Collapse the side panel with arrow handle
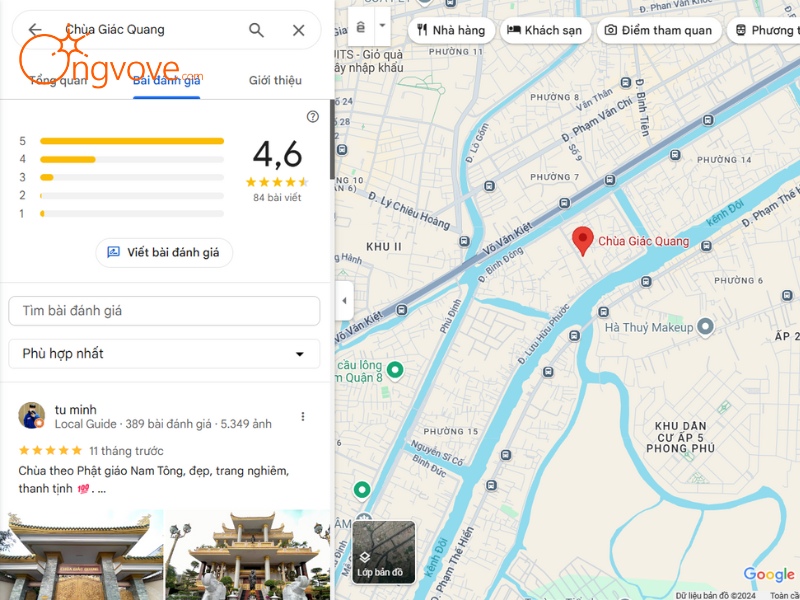Viewport: 800px width, 600px height. (x=344, y=301)
